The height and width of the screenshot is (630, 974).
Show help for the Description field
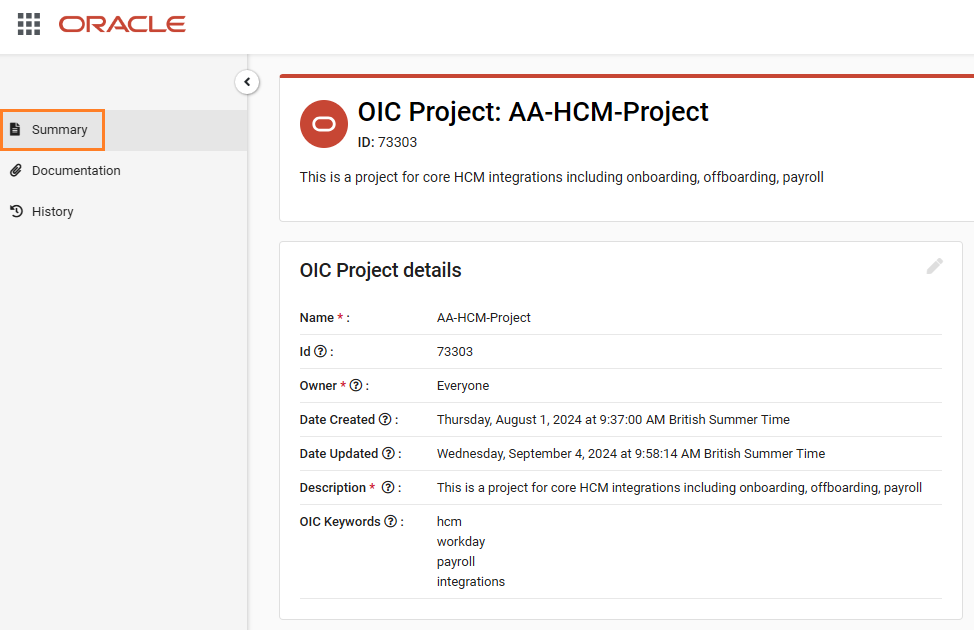click(388, 488)
